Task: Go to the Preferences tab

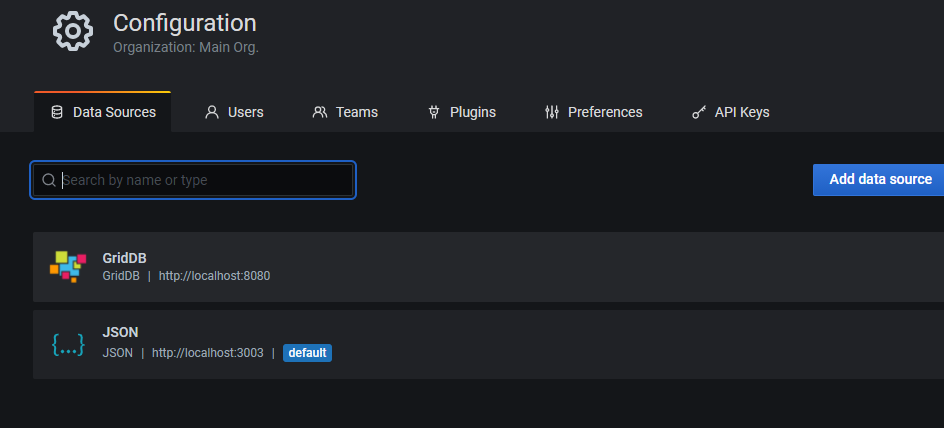Action: [x=604, y=112]
